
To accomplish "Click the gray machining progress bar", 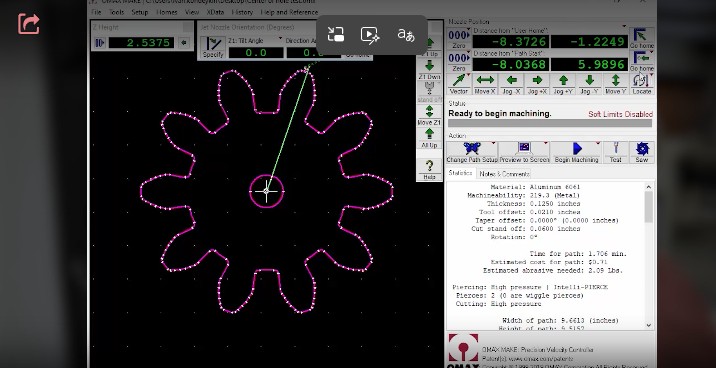I will click(x=550, y=123).
